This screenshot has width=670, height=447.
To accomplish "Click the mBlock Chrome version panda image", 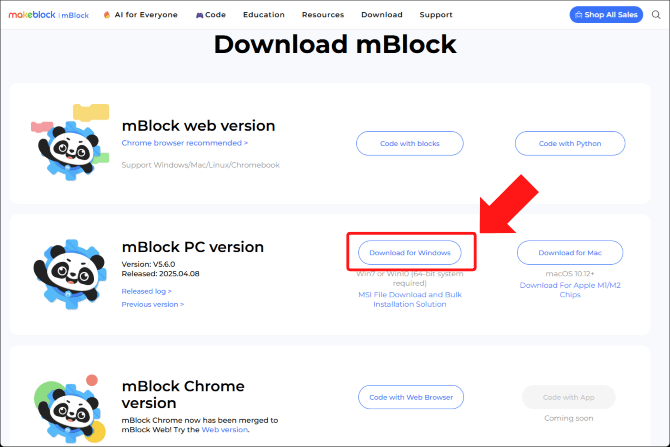I will click(70, 409).
